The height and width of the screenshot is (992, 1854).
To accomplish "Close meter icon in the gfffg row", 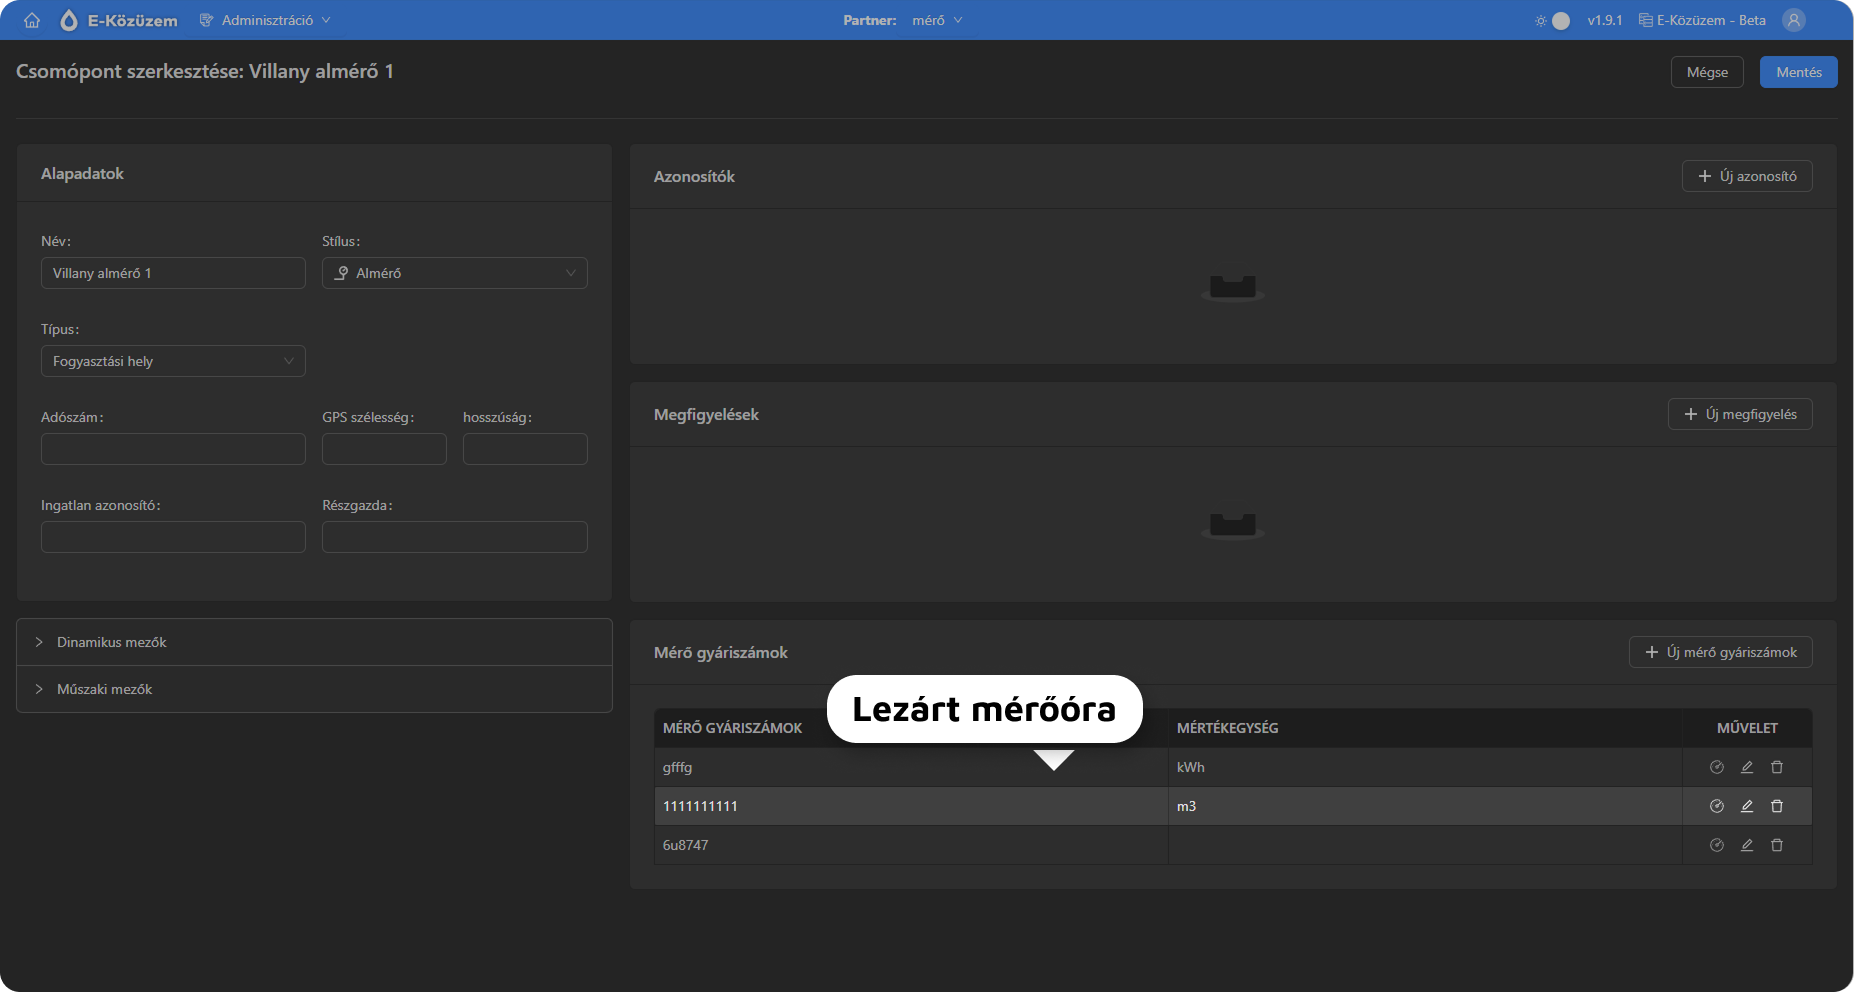I will point(1717,767).
